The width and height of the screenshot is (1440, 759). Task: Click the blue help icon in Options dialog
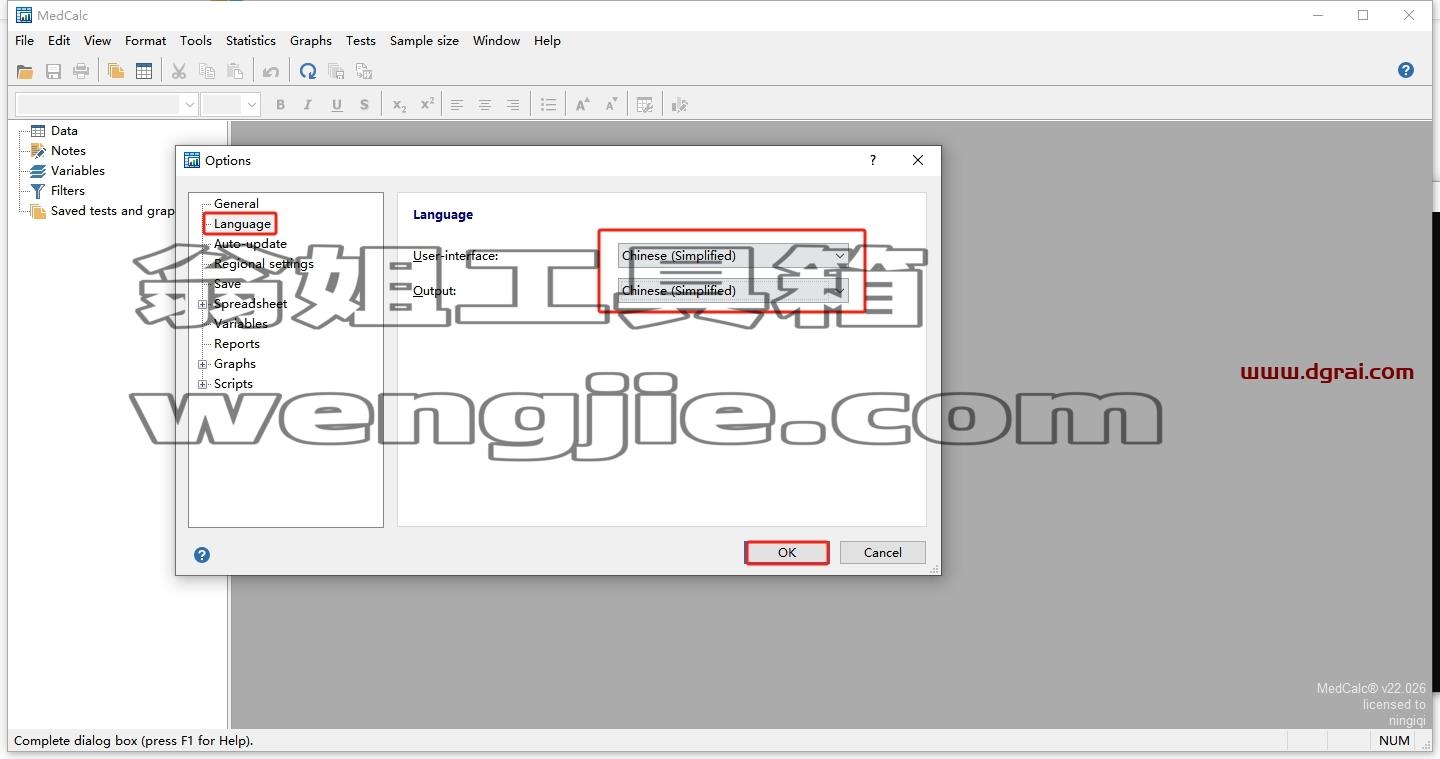(202, 555)
